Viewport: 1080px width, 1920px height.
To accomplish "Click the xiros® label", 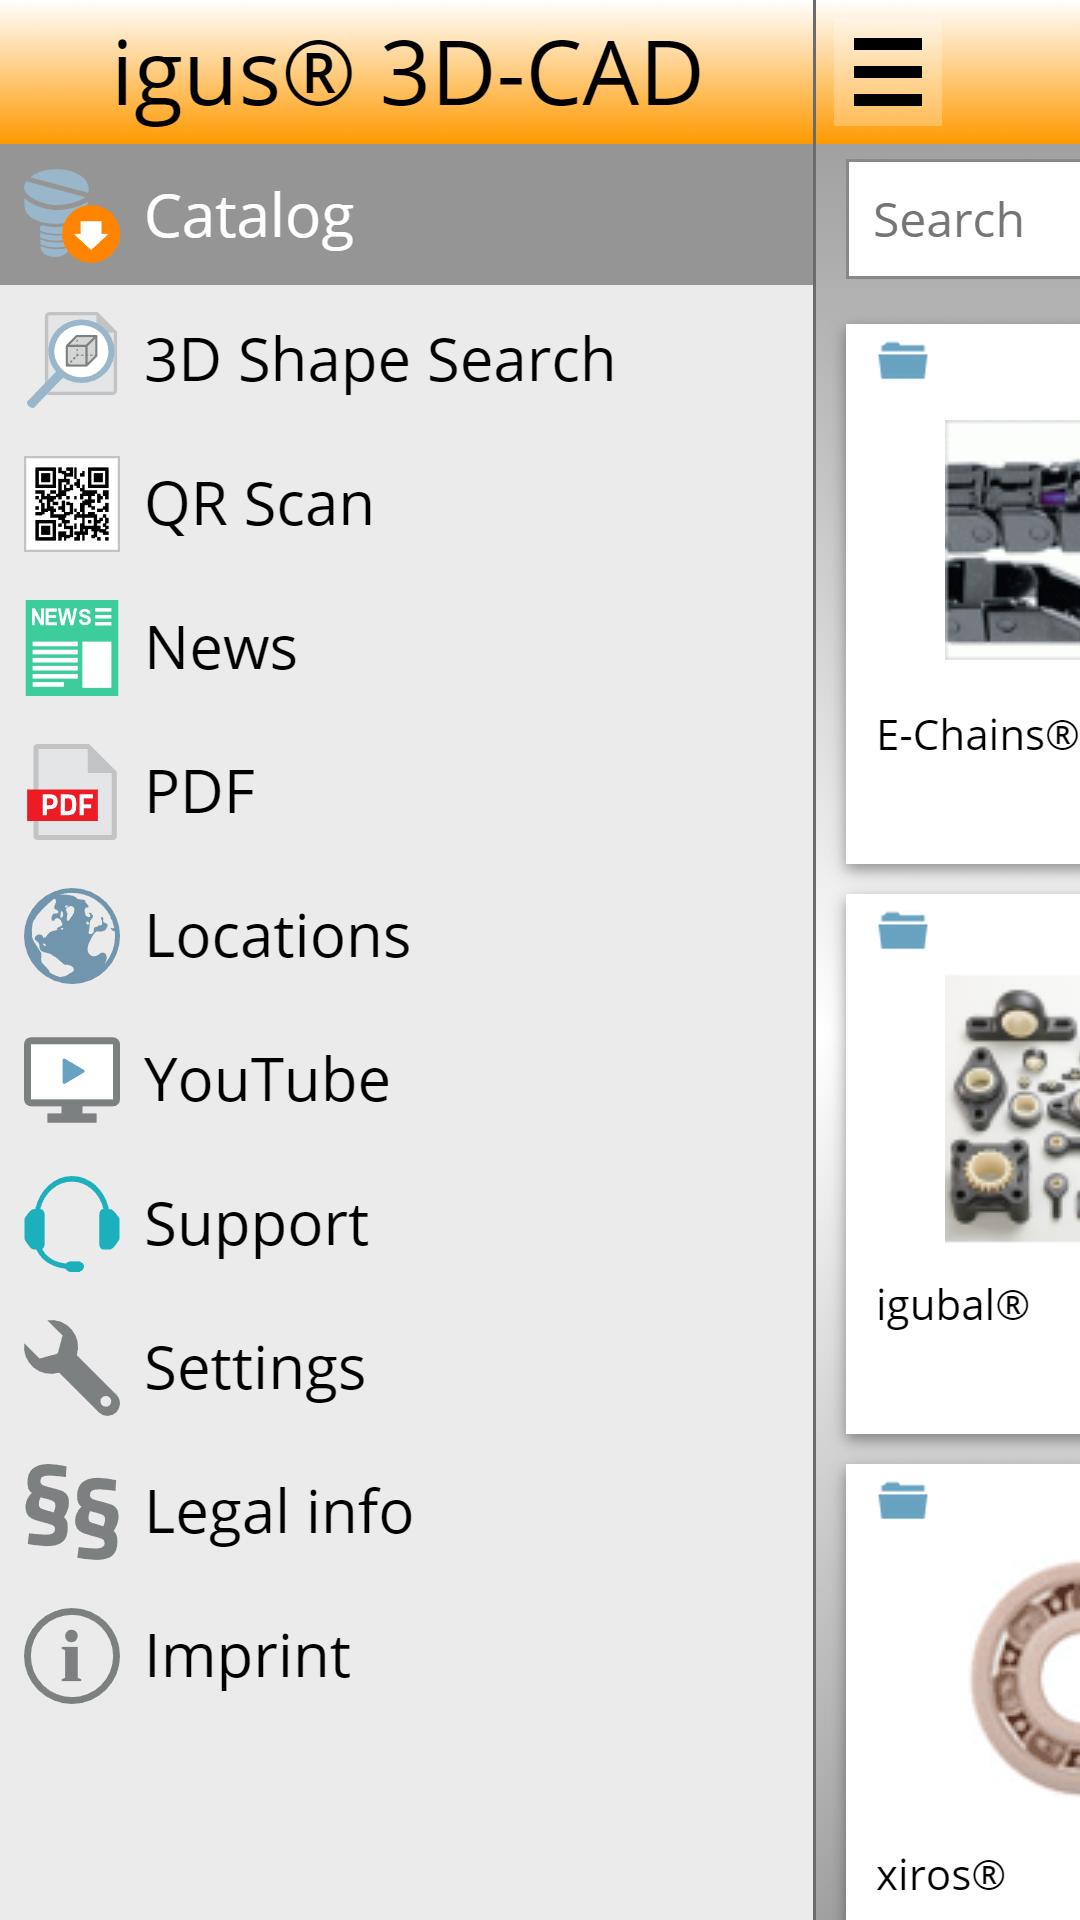I will point(940,1876).
